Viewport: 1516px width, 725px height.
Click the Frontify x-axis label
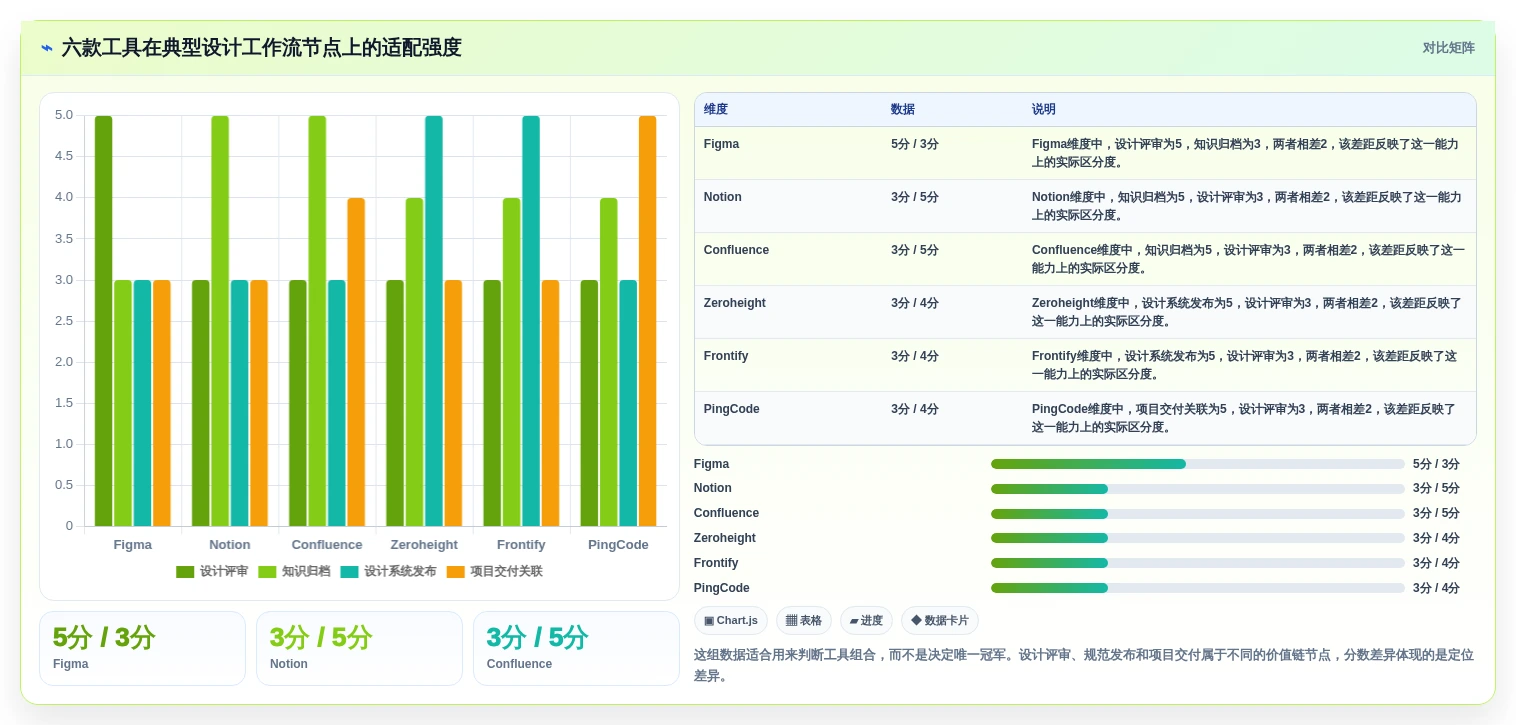(x=521, y=545)
